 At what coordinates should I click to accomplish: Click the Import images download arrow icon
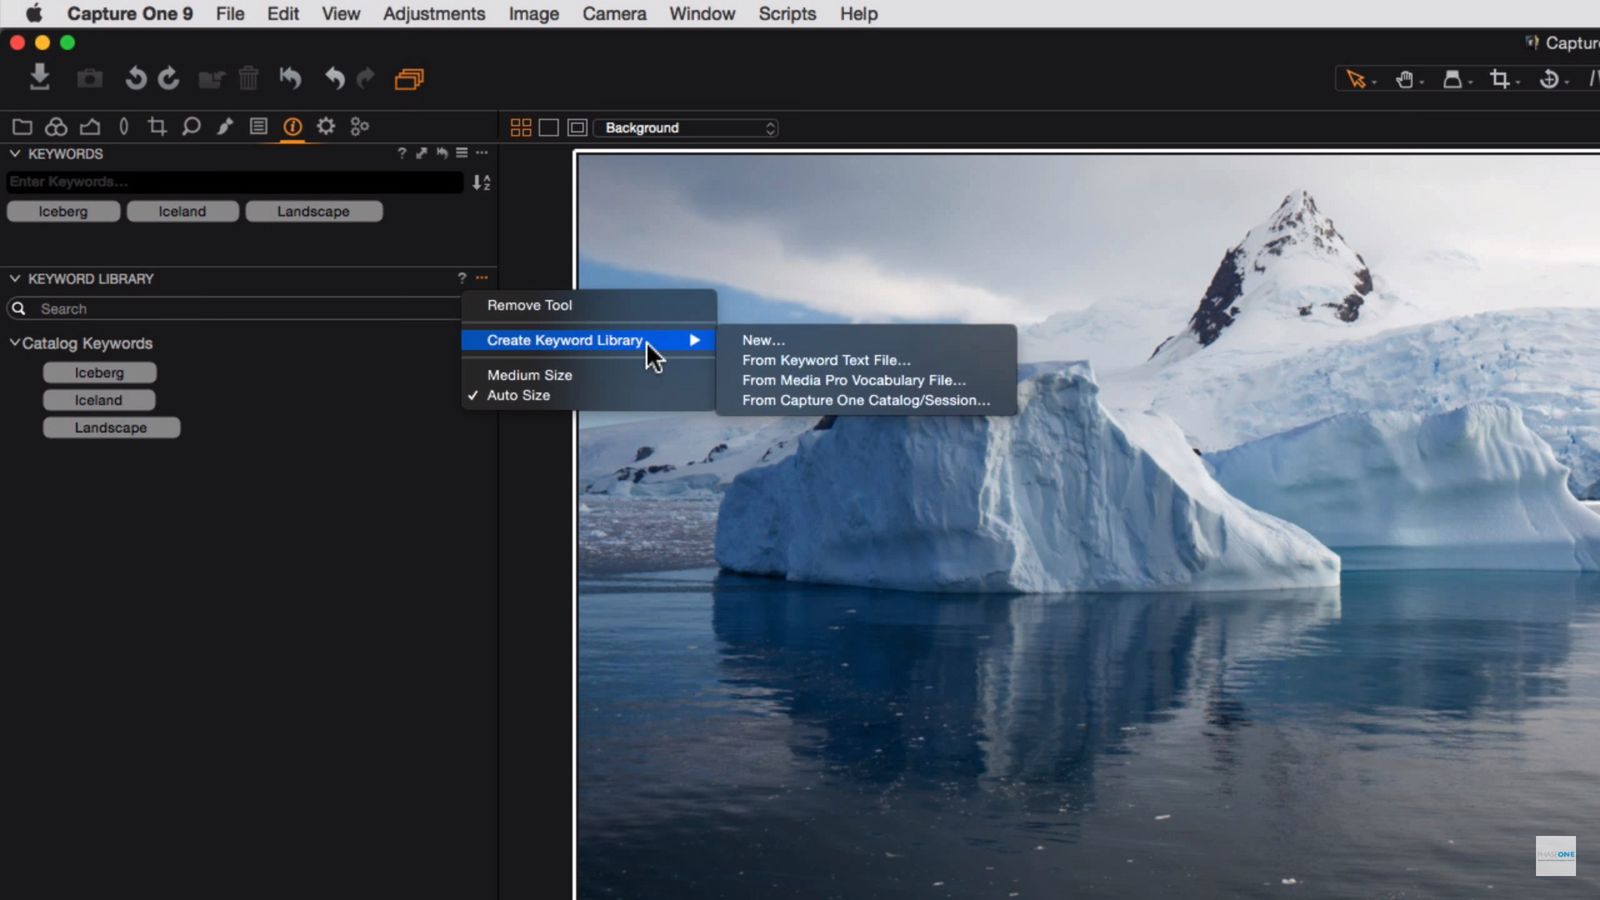(x=40, y=77)
